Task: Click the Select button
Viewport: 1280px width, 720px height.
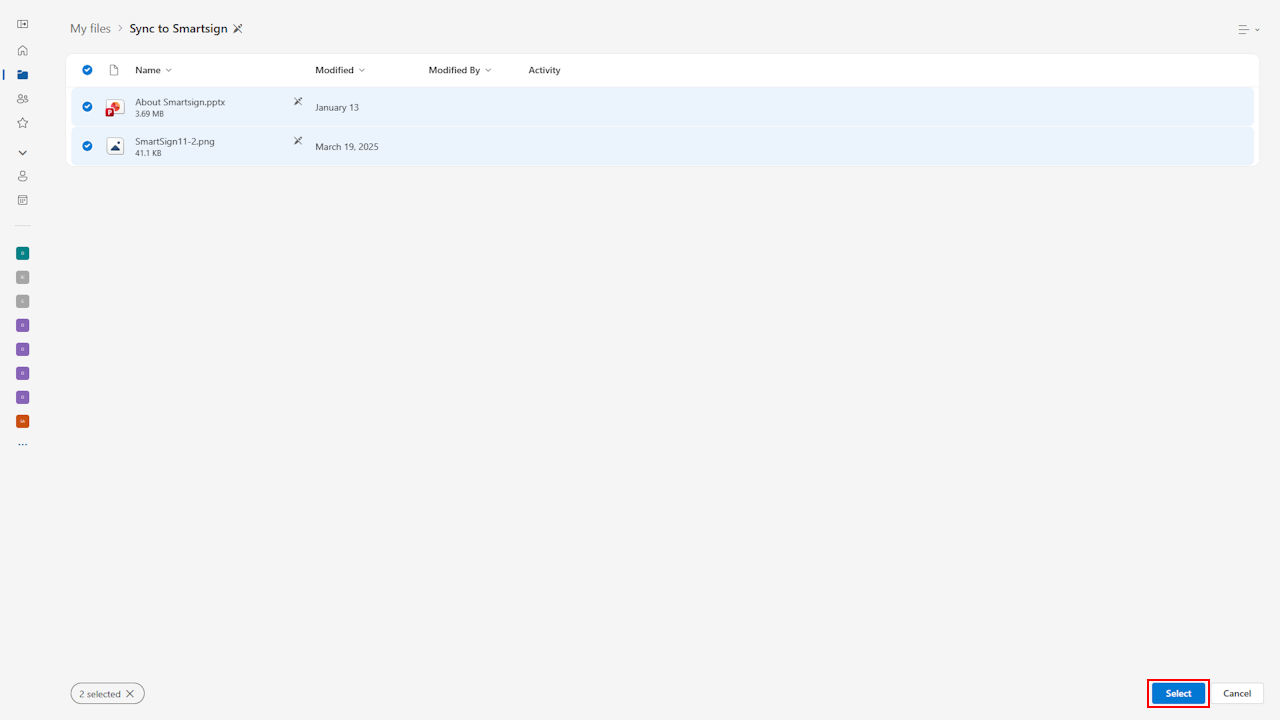Action: pyautogui.click(x=1178, y=693)
